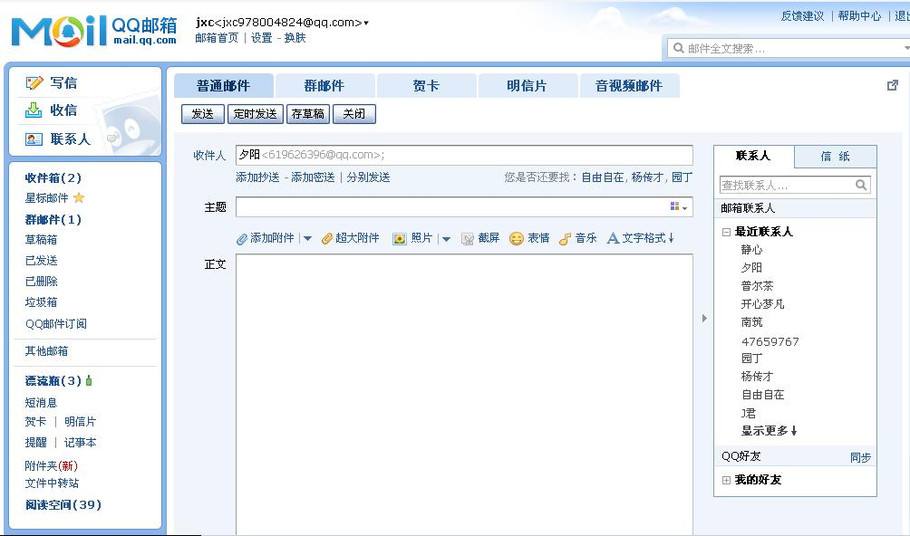
Task: Open the 已发送 sent folder
Action: click(41, 260)
